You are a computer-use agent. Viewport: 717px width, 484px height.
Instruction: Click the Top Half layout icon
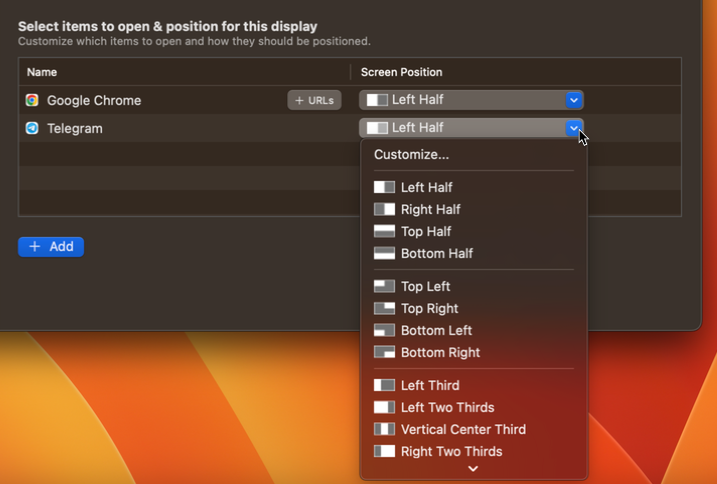tap(384, 231)
